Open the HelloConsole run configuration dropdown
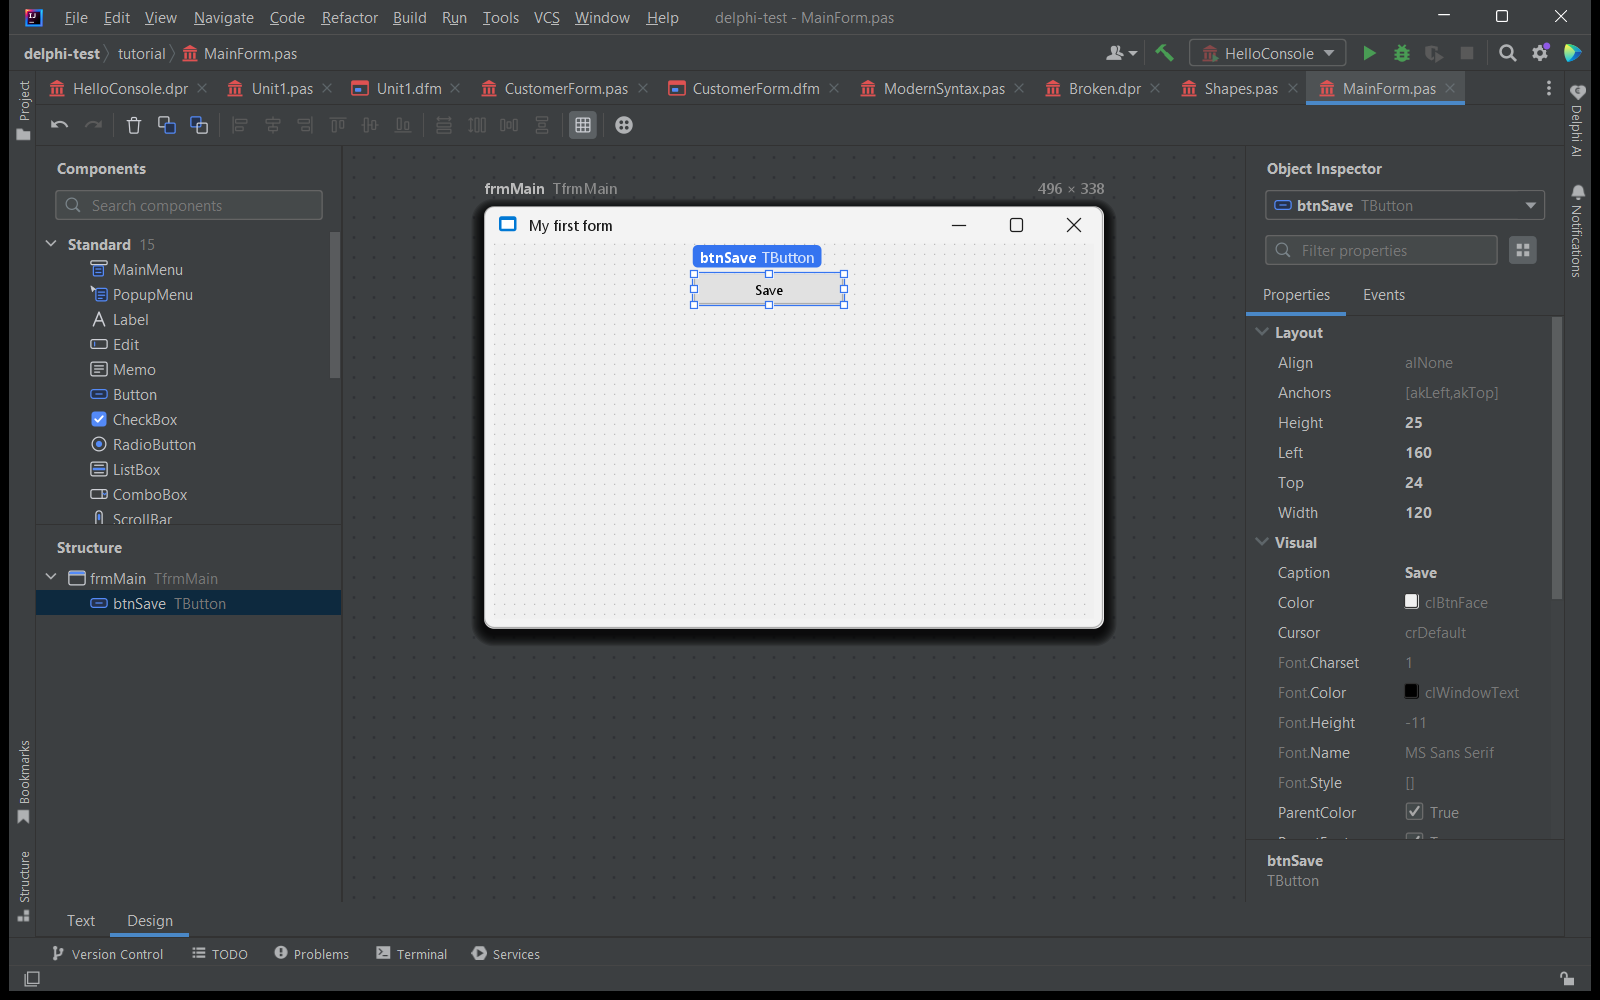The height and width of the screenshot is (1000, 1600). tap(1268, 53)
